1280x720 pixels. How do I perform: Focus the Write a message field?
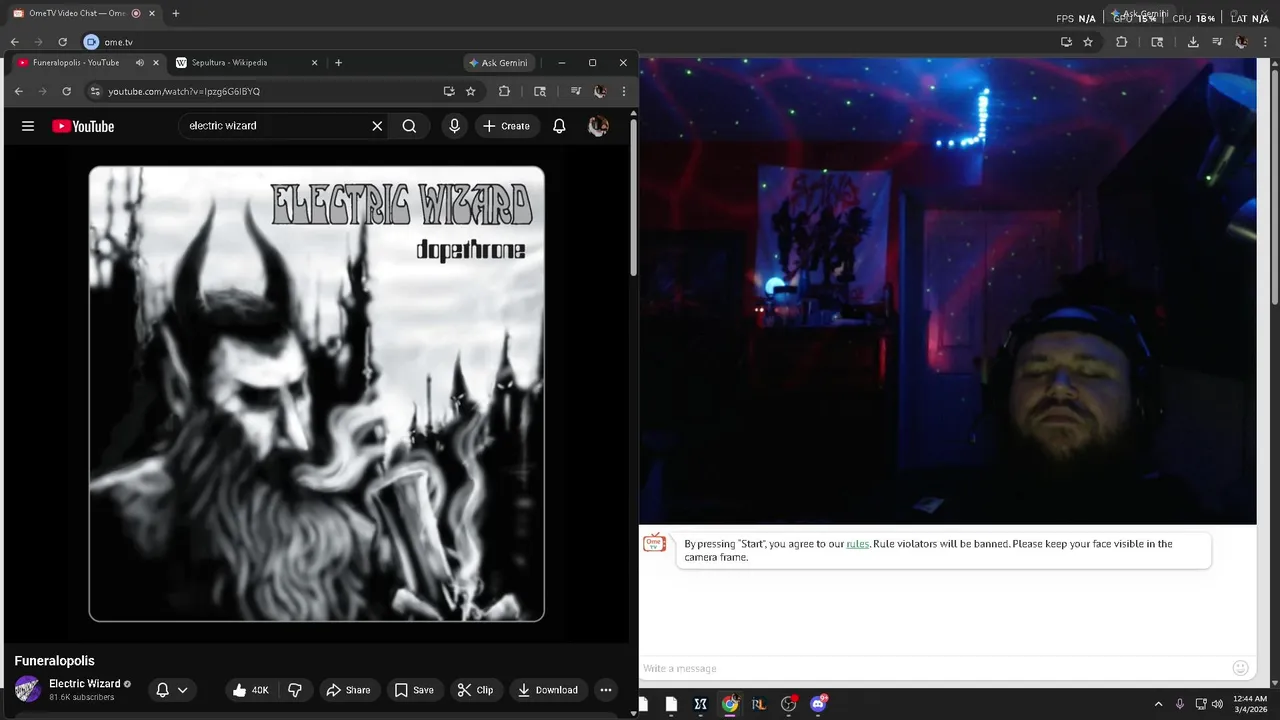point(934,668)
